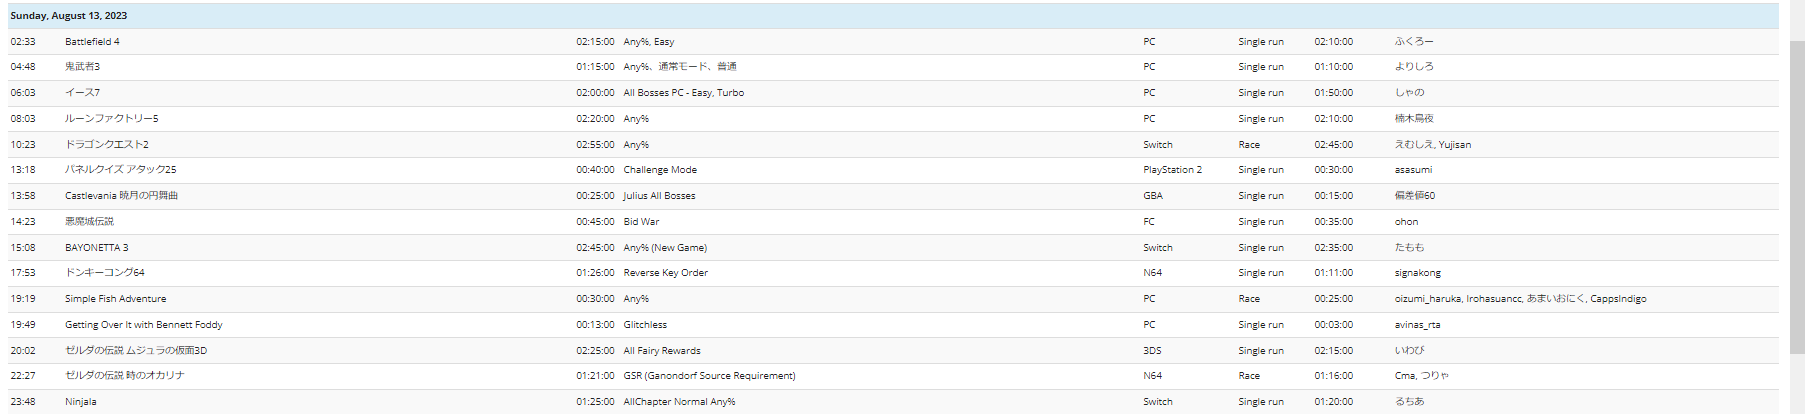Click the 'GBA' platform cell
Image resolution: width=1805 pixels, height=414 pixels.
tap(1152, 196)
